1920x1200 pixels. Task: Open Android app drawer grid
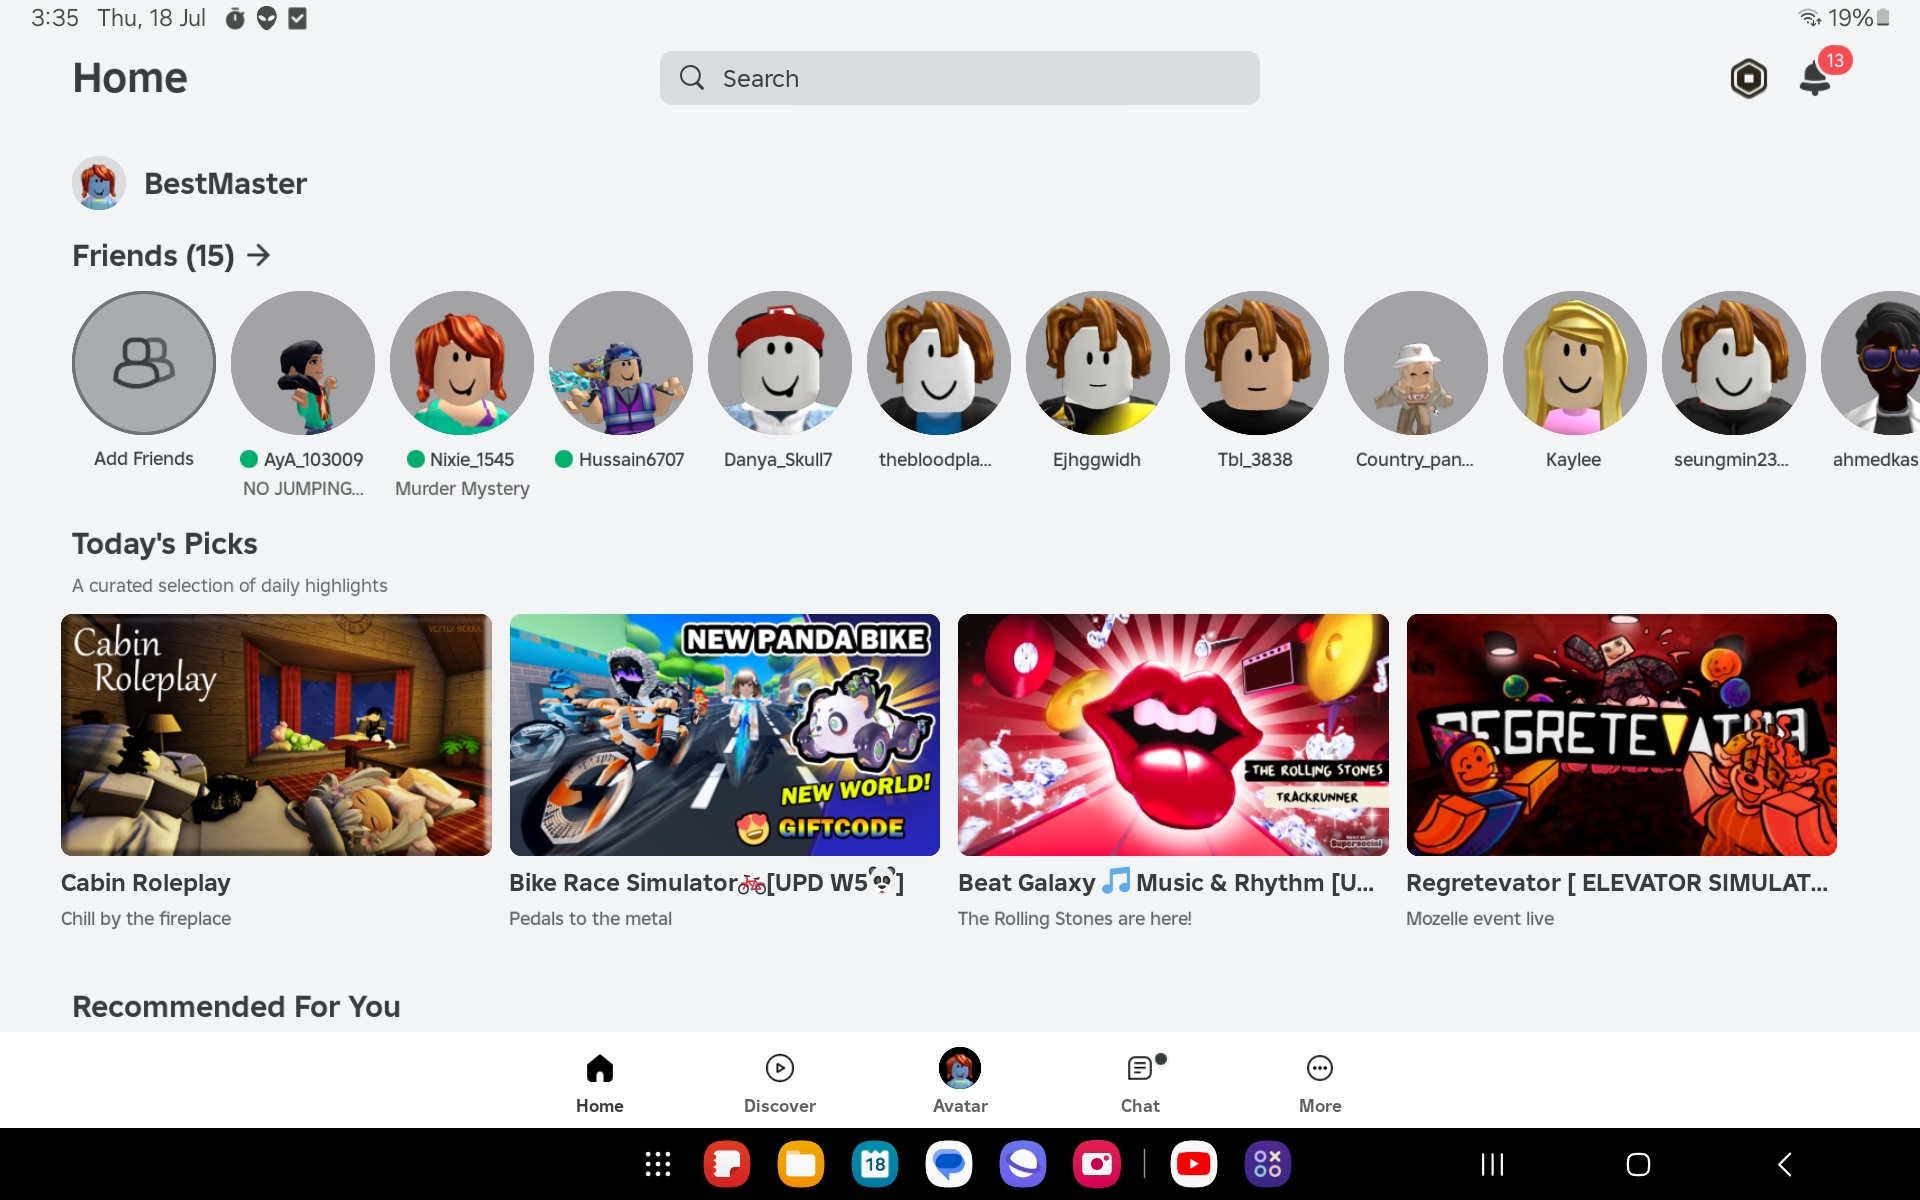(x=657, y=1164)
